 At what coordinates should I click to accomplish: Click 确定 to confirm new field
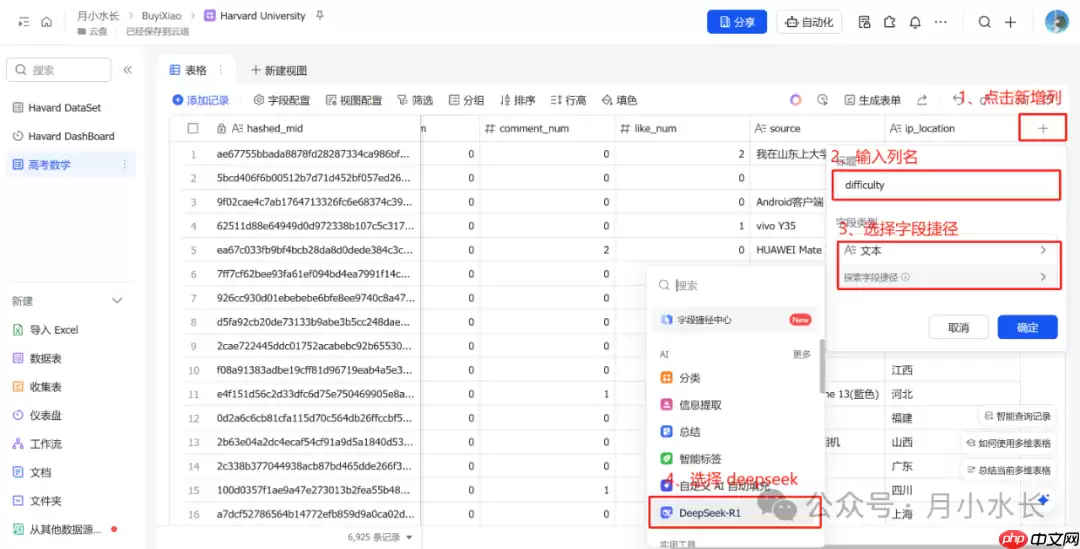(x=1027, y=327)
